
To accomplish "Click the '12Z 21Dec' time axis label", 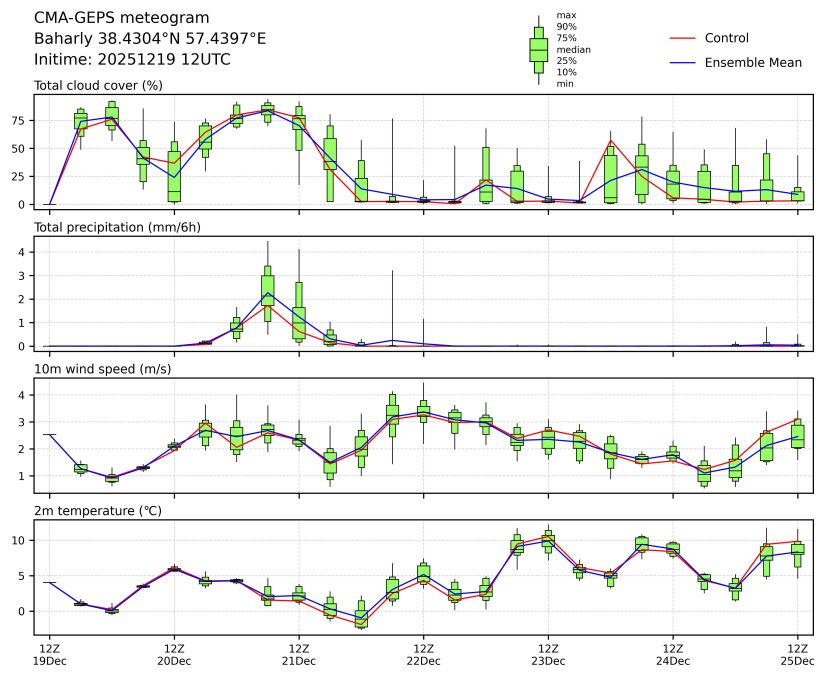I will (x=299, y=655).
